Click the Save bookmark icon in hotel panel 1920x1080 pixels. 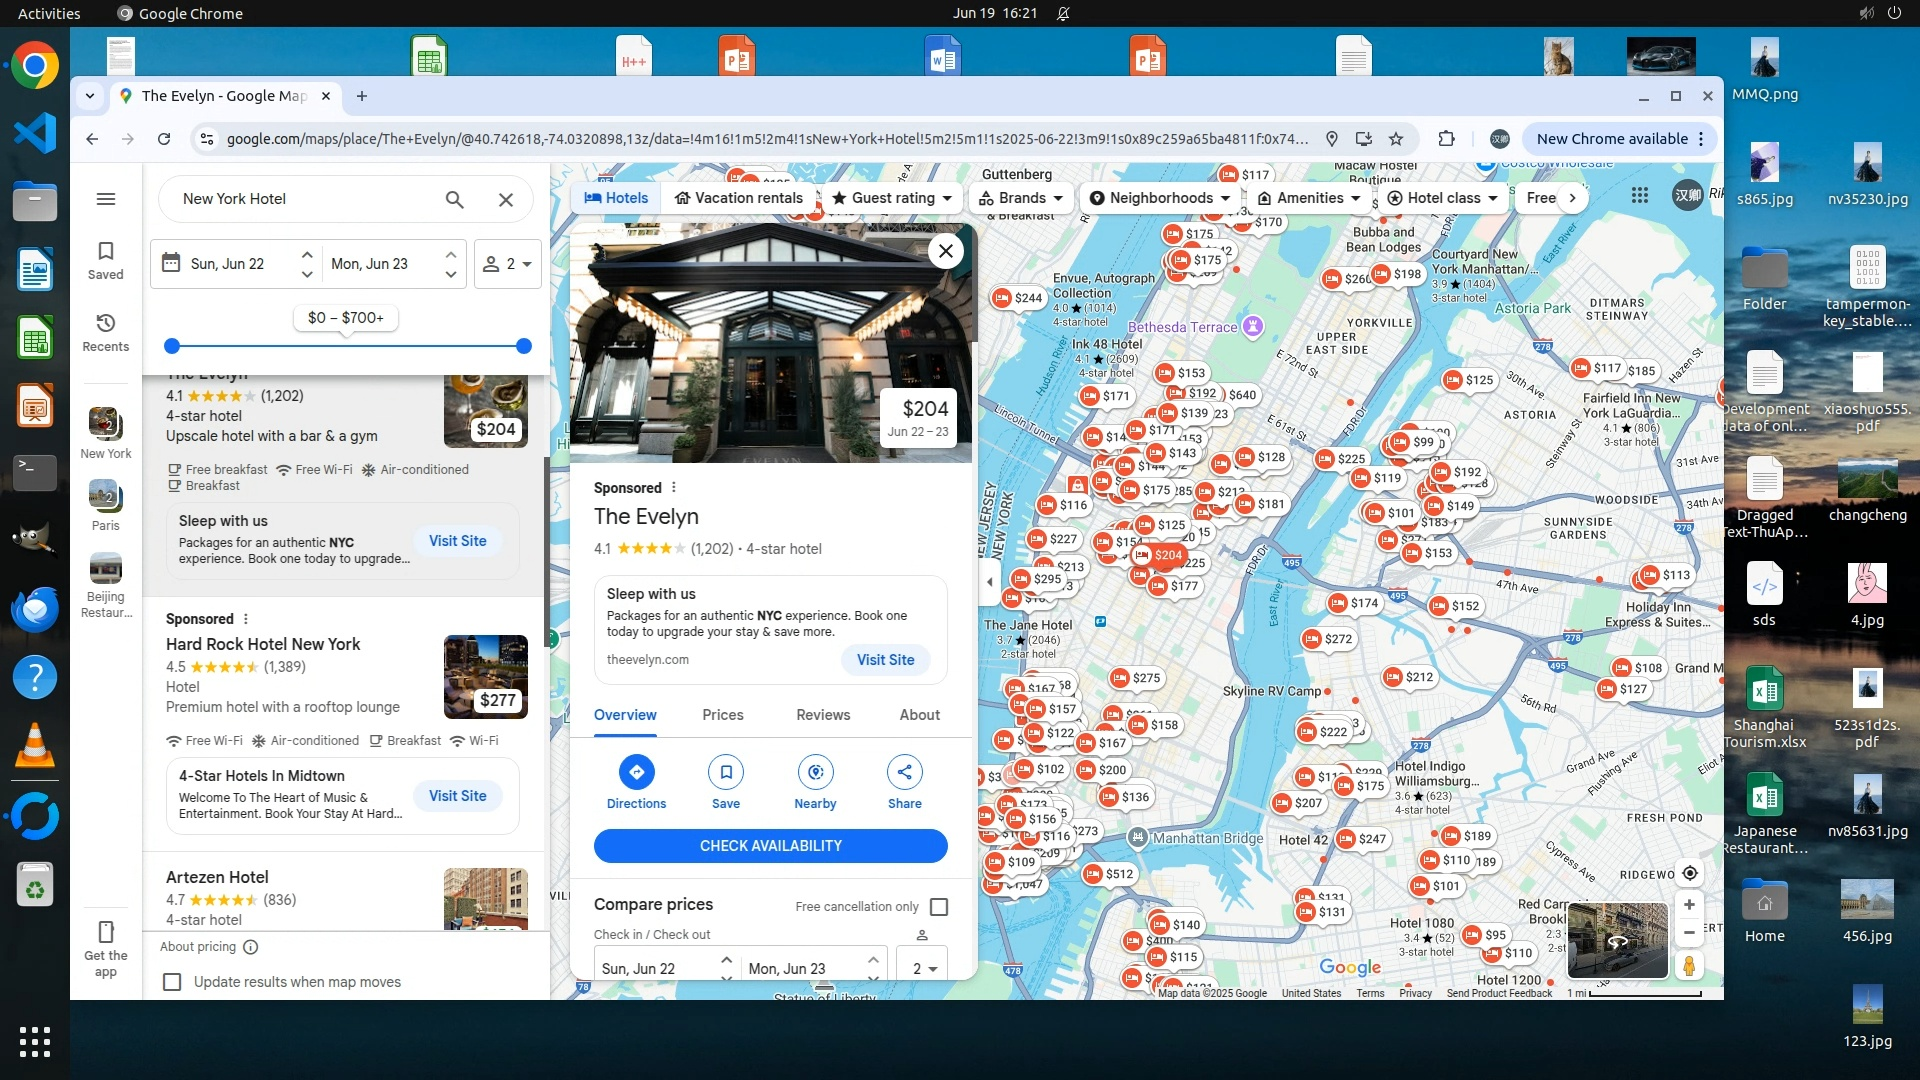[725, 772]
